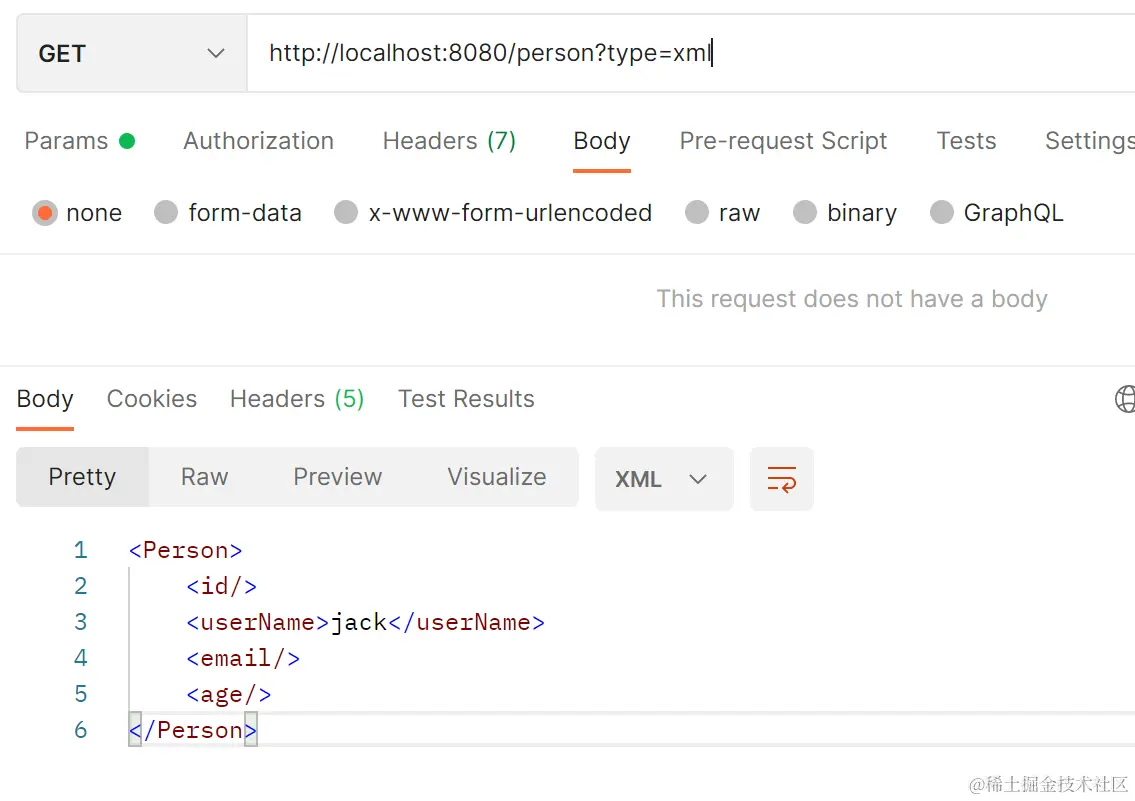Enable the GraphQL body option
This screenshot has width=1135, height=801.
[941, 212]
